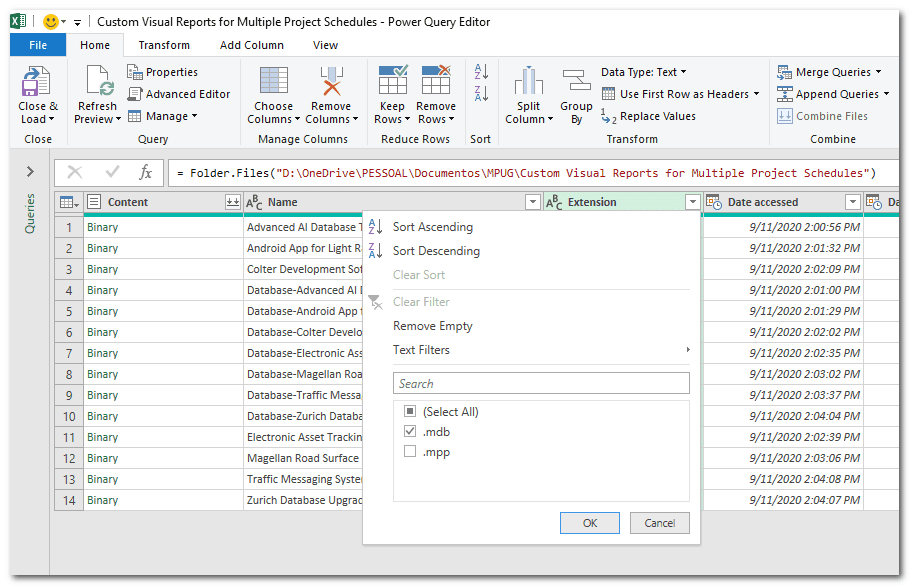Check the .mpp checkbox

(x=410, y=451)
